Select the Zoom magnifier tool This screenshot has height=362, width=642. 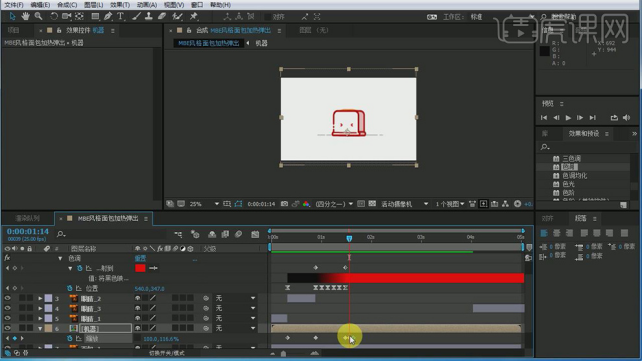38,16
